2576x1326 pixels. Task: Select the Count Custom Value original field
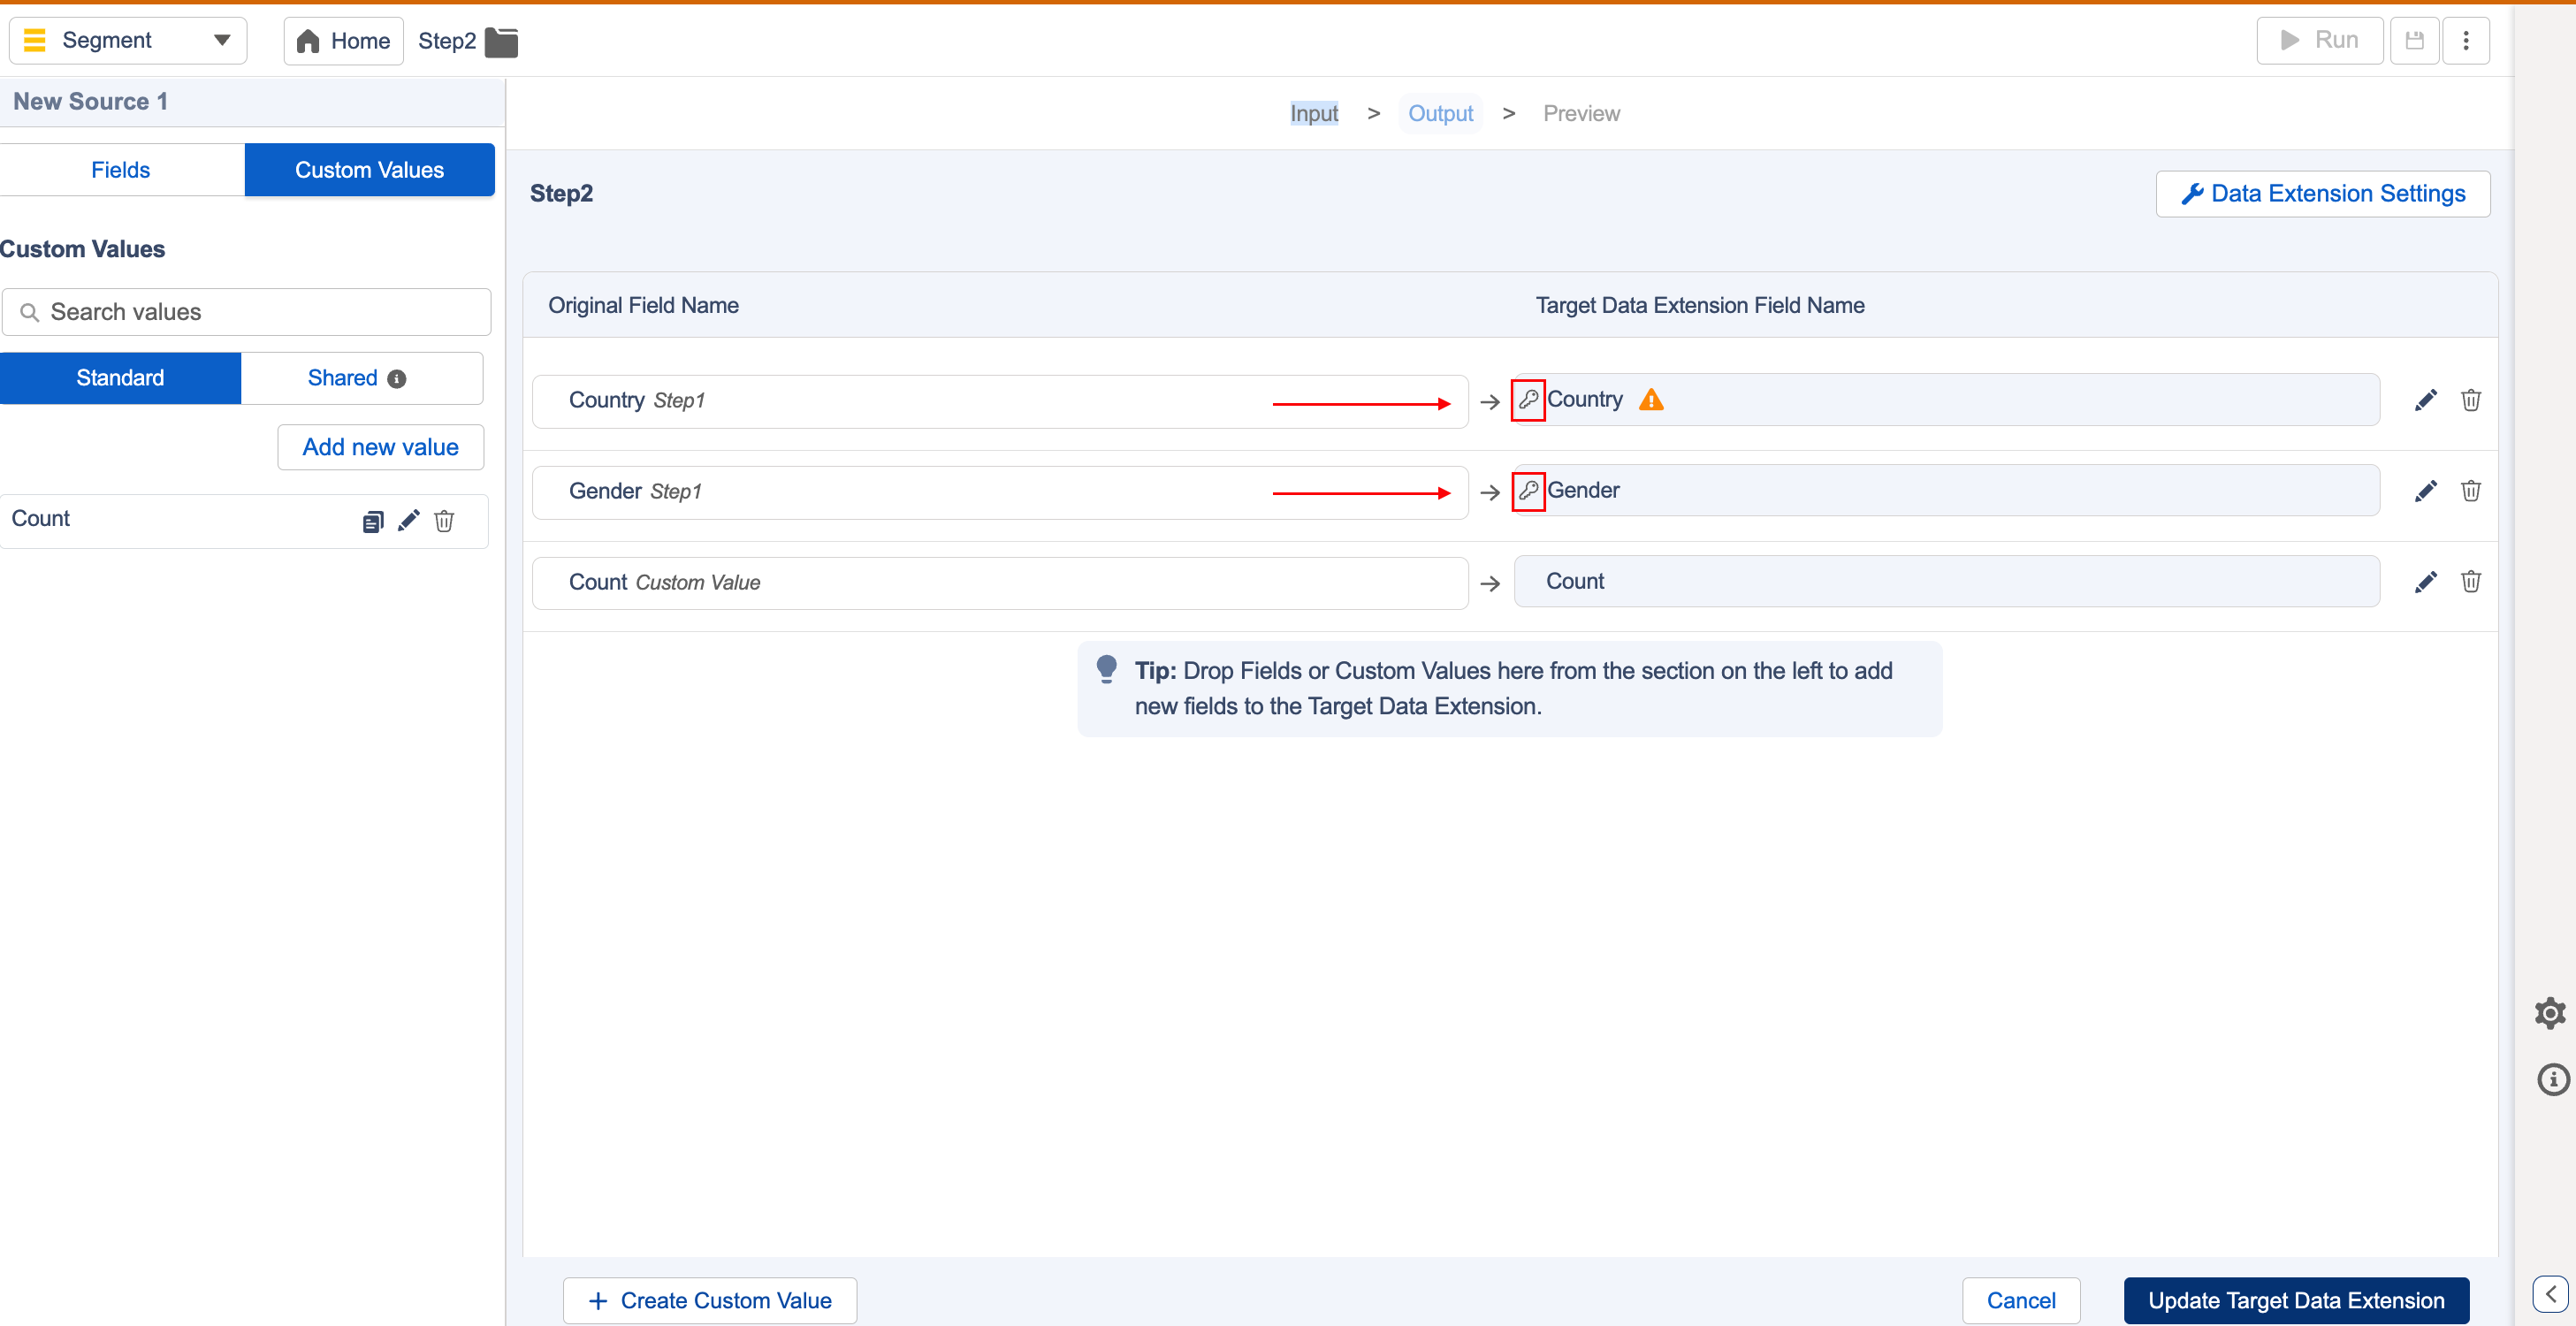[1000, 583]
